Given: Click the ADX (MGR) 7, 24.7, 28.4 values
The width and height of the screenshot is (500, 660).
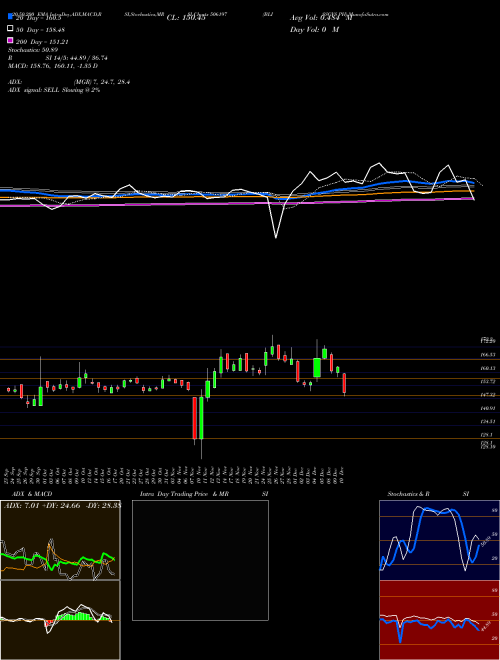Looking at the screenshot, I should (101, 82).
